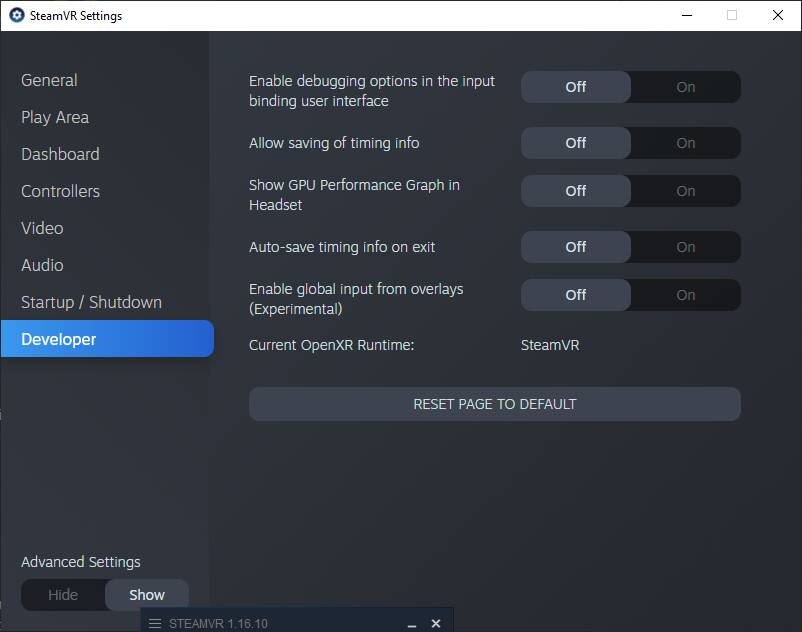Show Advanced Settings

pyautogui.click(x=147, y=595)
